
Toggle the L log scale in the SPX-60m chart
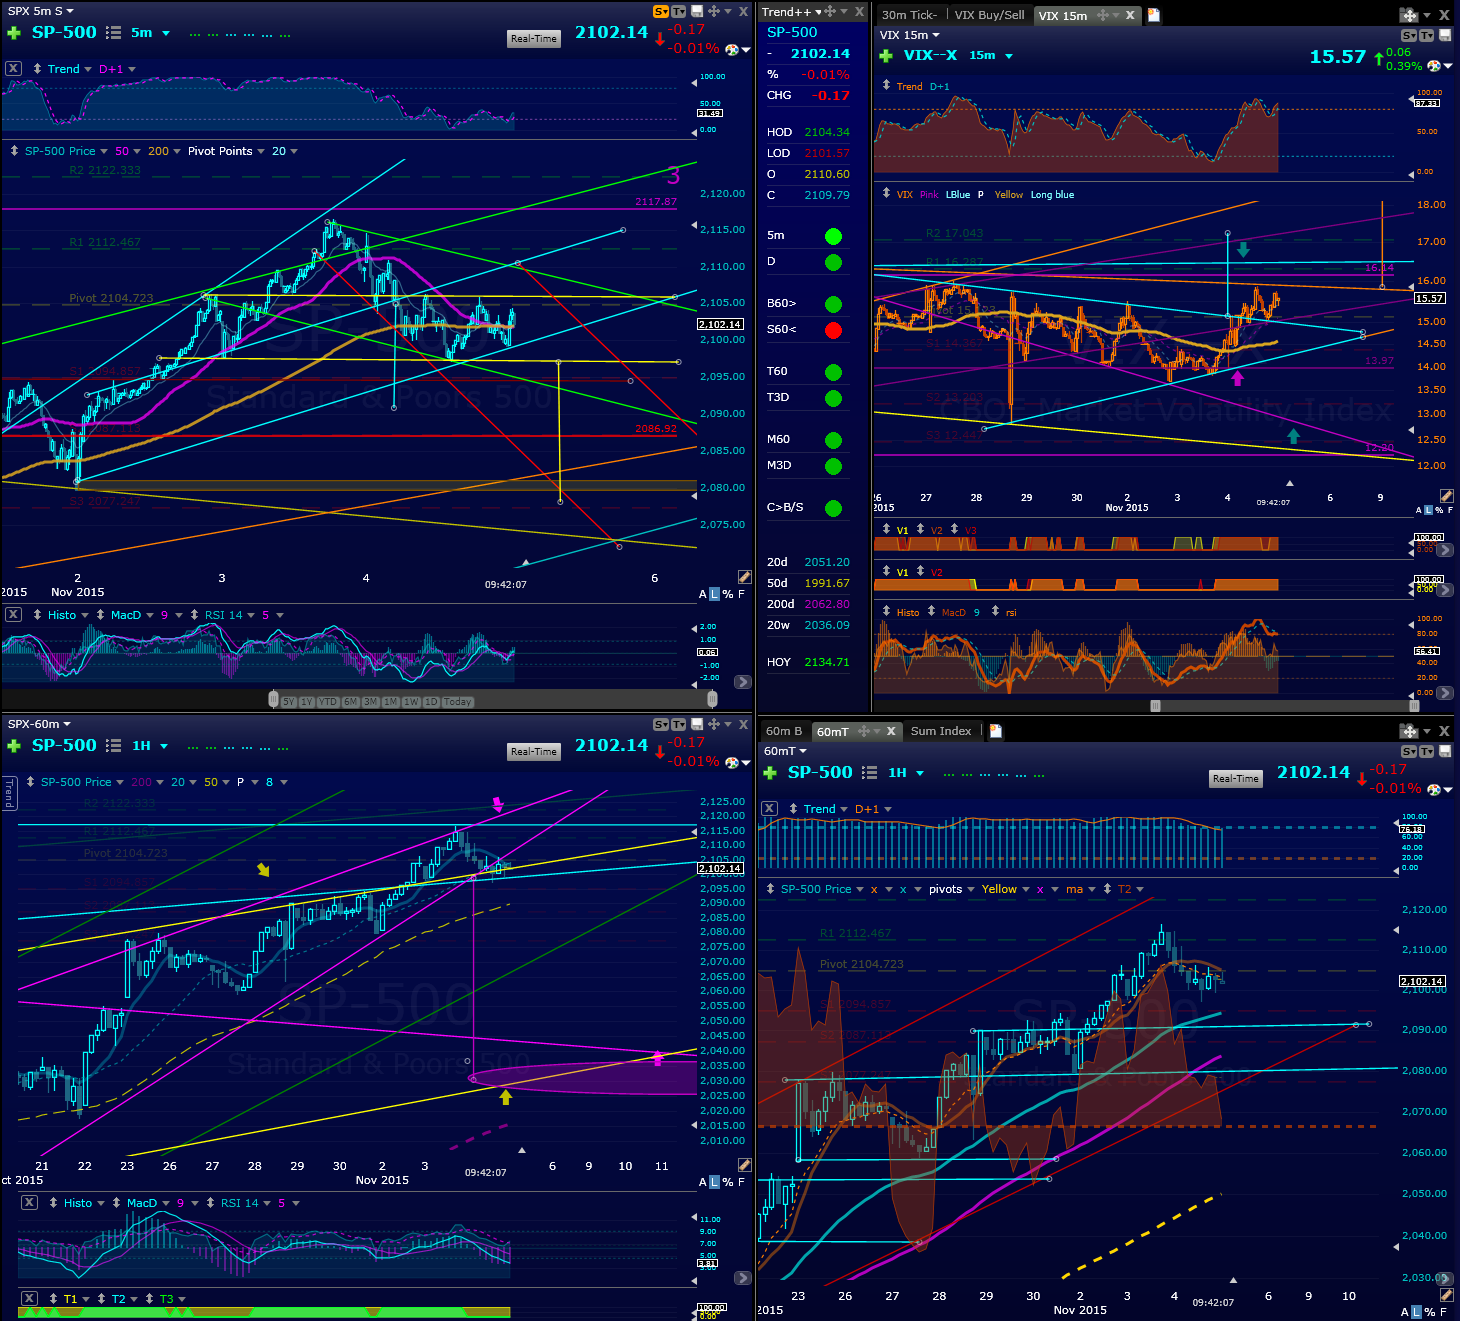[714, 1182]
